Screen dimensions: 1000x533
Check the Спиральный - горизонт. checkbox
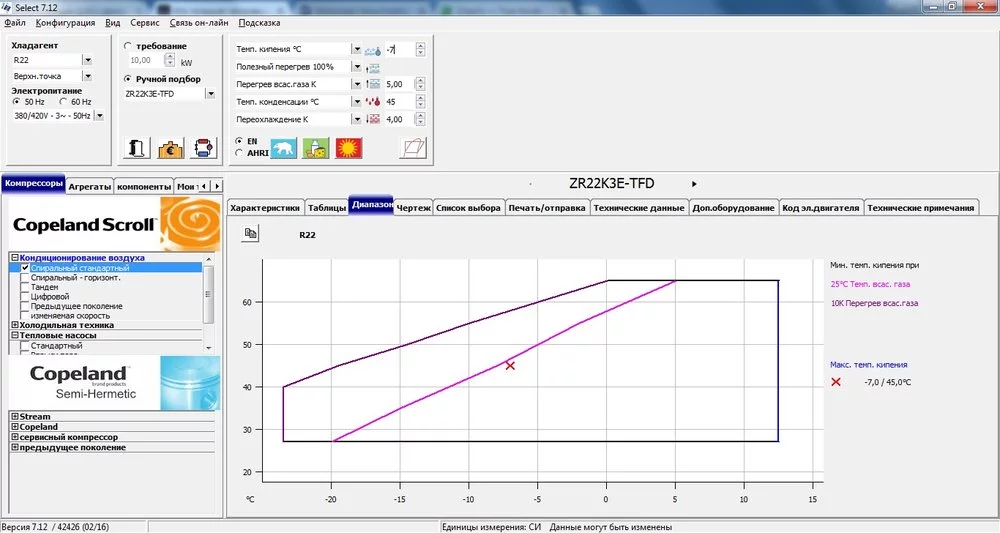click(x=25, y=278)
